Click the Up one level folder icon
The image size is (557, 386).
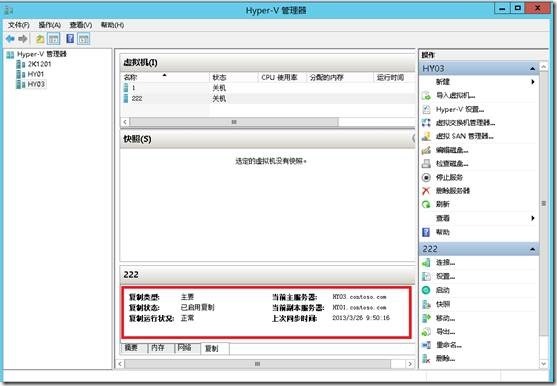pos(40,39)
